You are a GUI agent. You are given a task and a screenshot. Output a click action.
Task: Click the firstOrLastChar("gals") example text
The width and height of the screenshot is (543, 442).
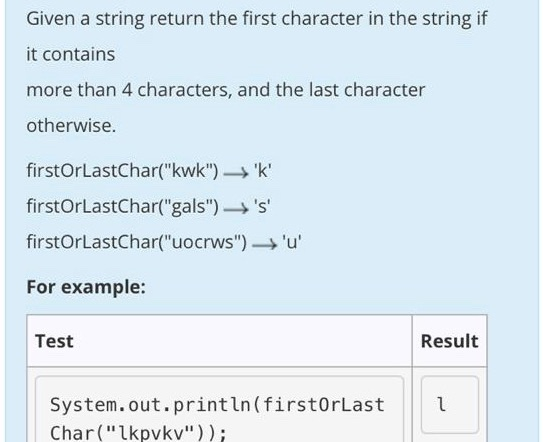123,207
